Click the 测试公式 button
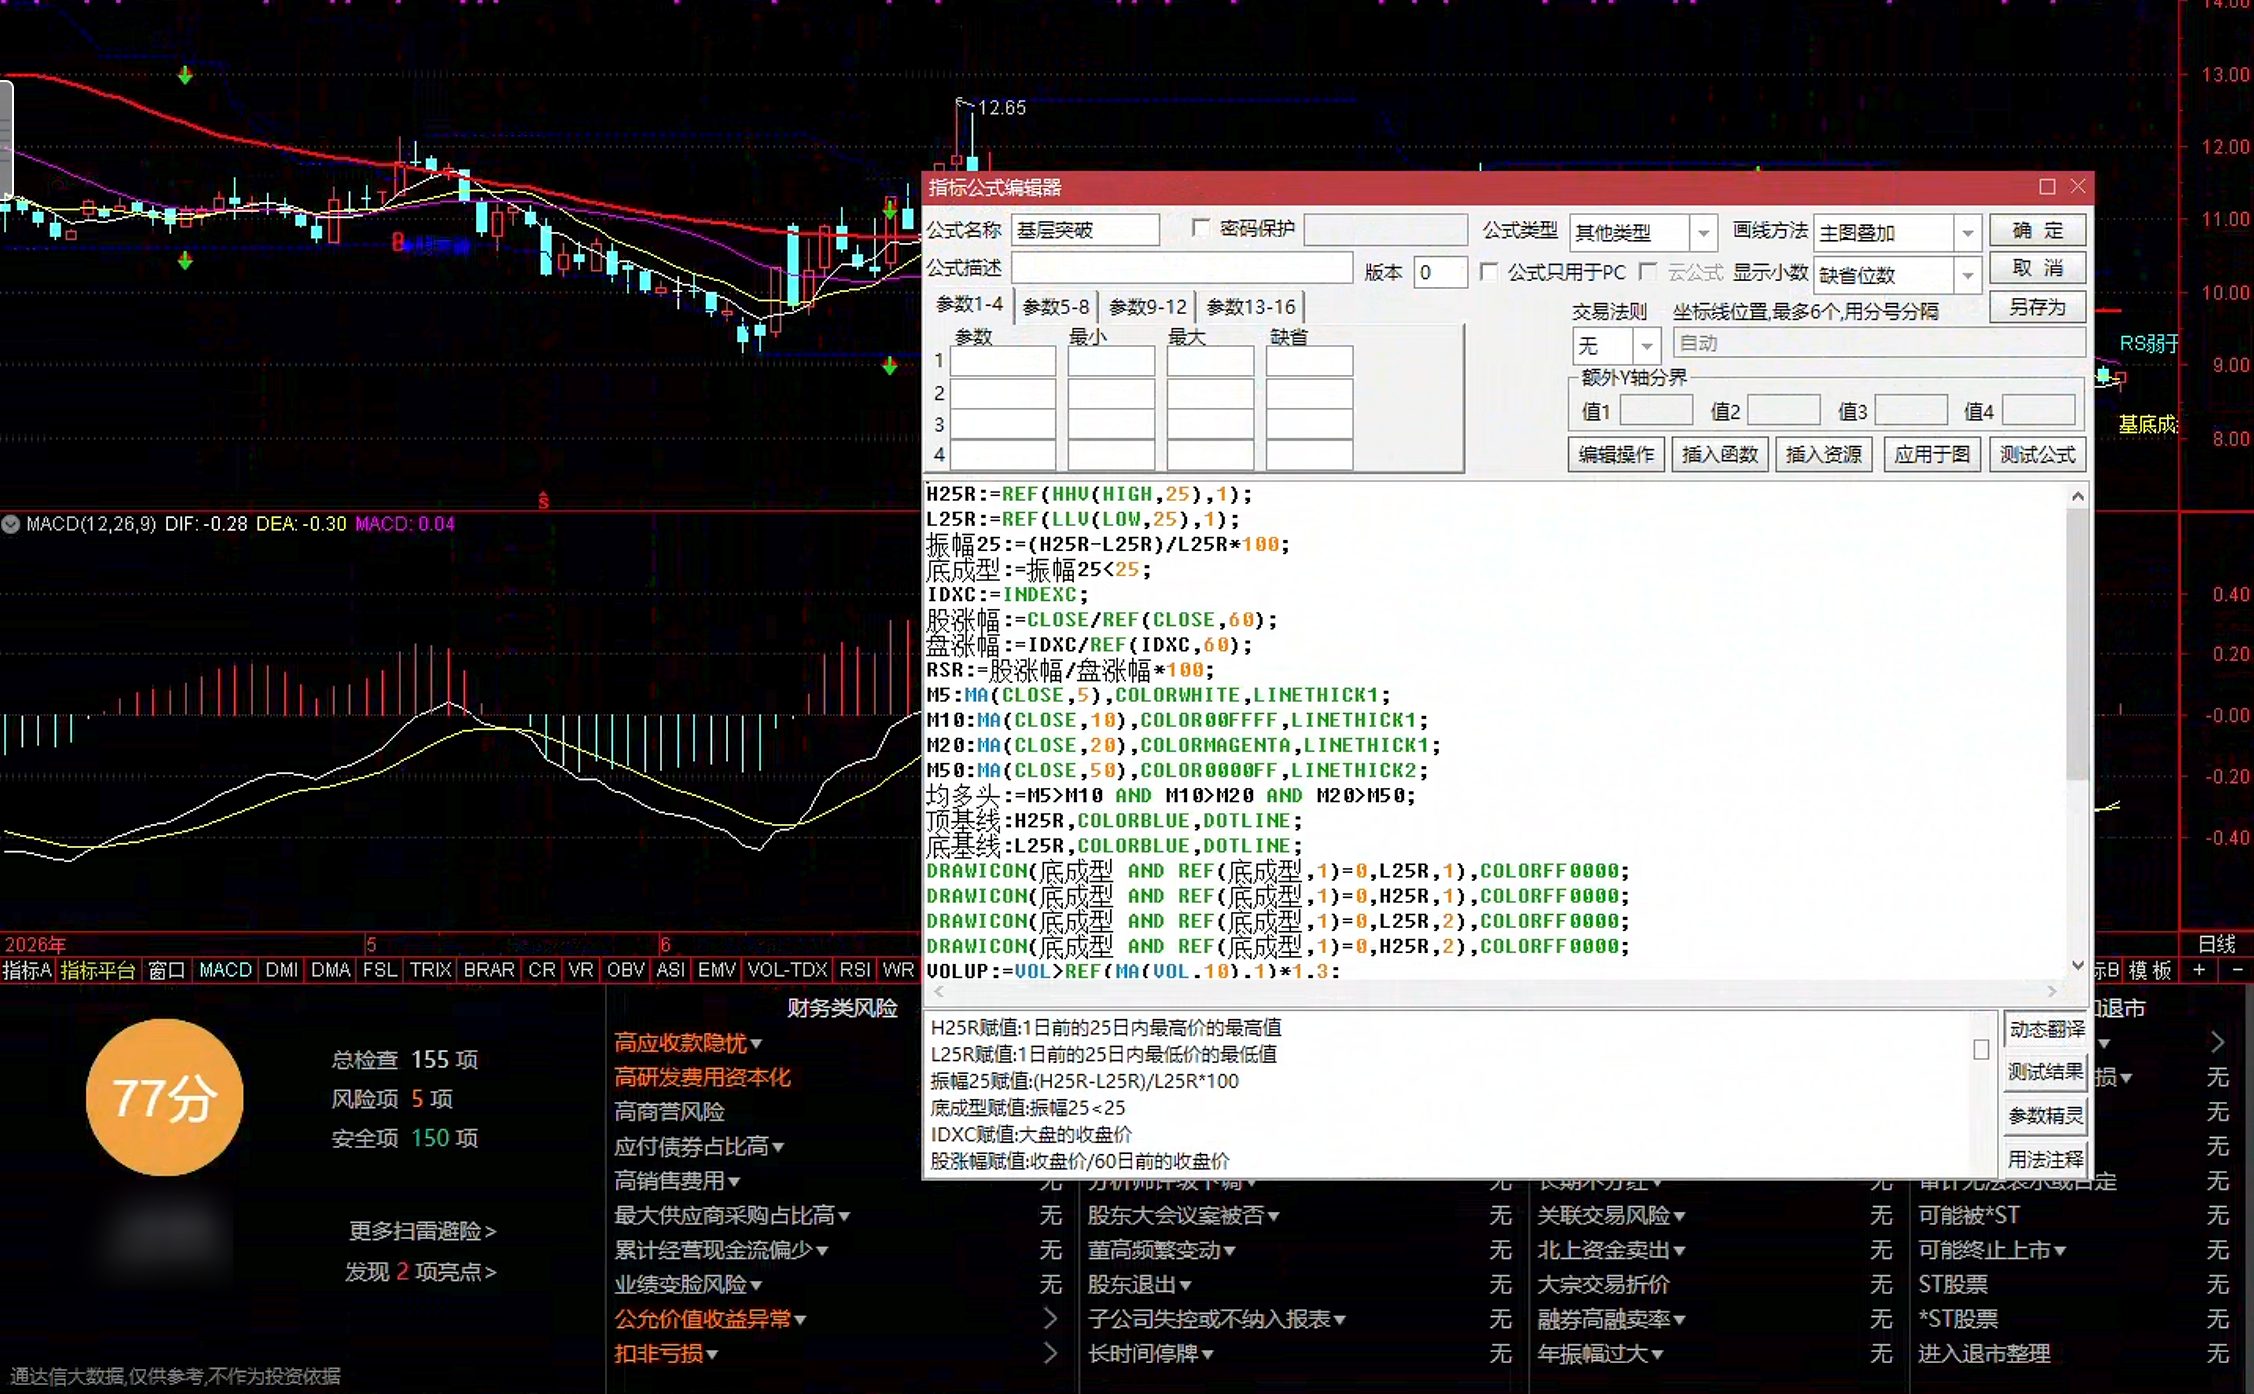Screen dimensions: 2254x1394 click(2037, 455)
